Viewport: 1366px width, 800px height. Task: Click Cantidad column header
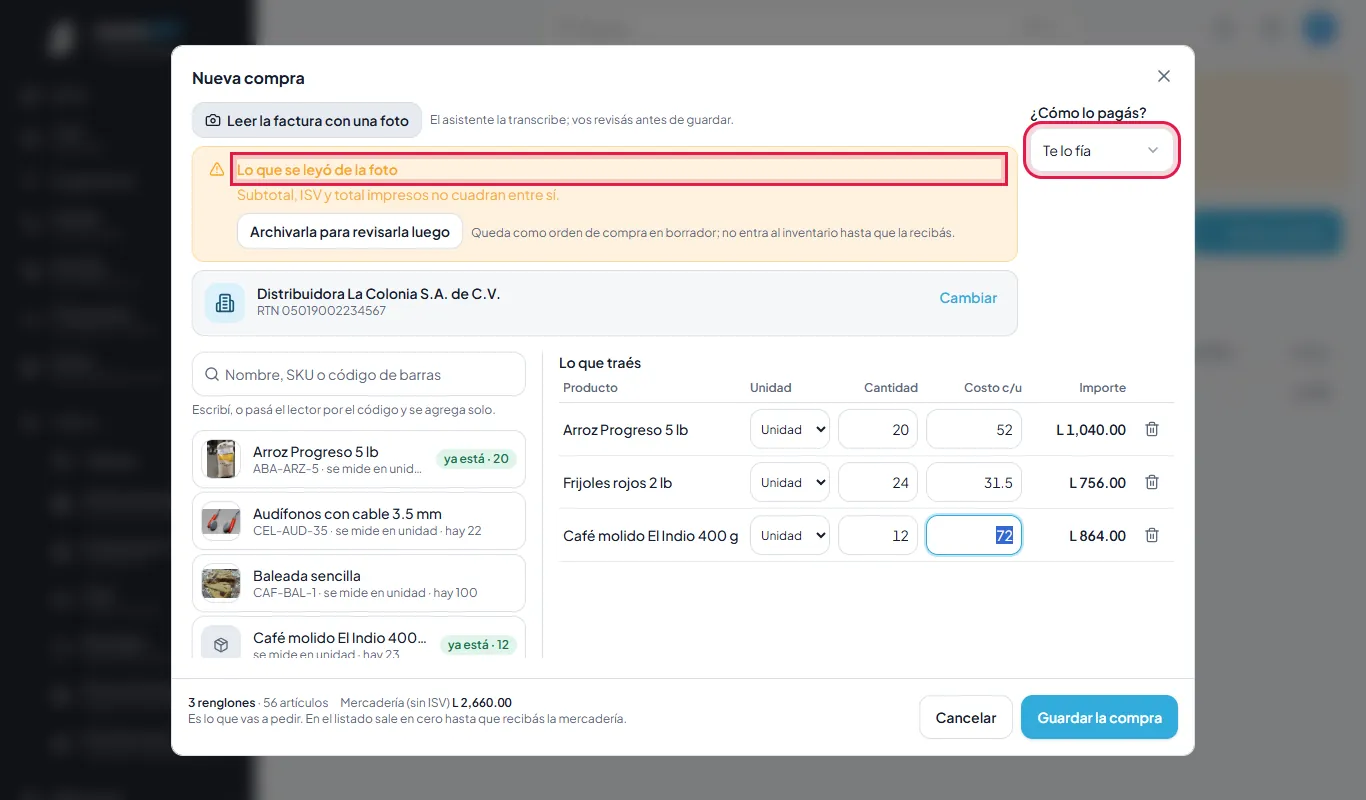[x=891, y=388]
